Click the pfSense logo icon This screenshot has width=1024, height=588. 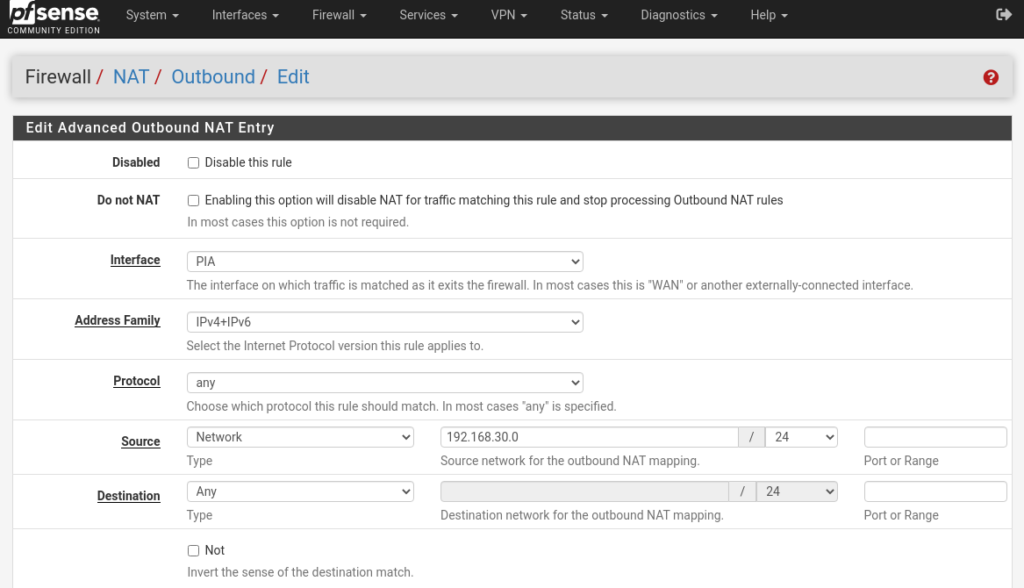54,17
